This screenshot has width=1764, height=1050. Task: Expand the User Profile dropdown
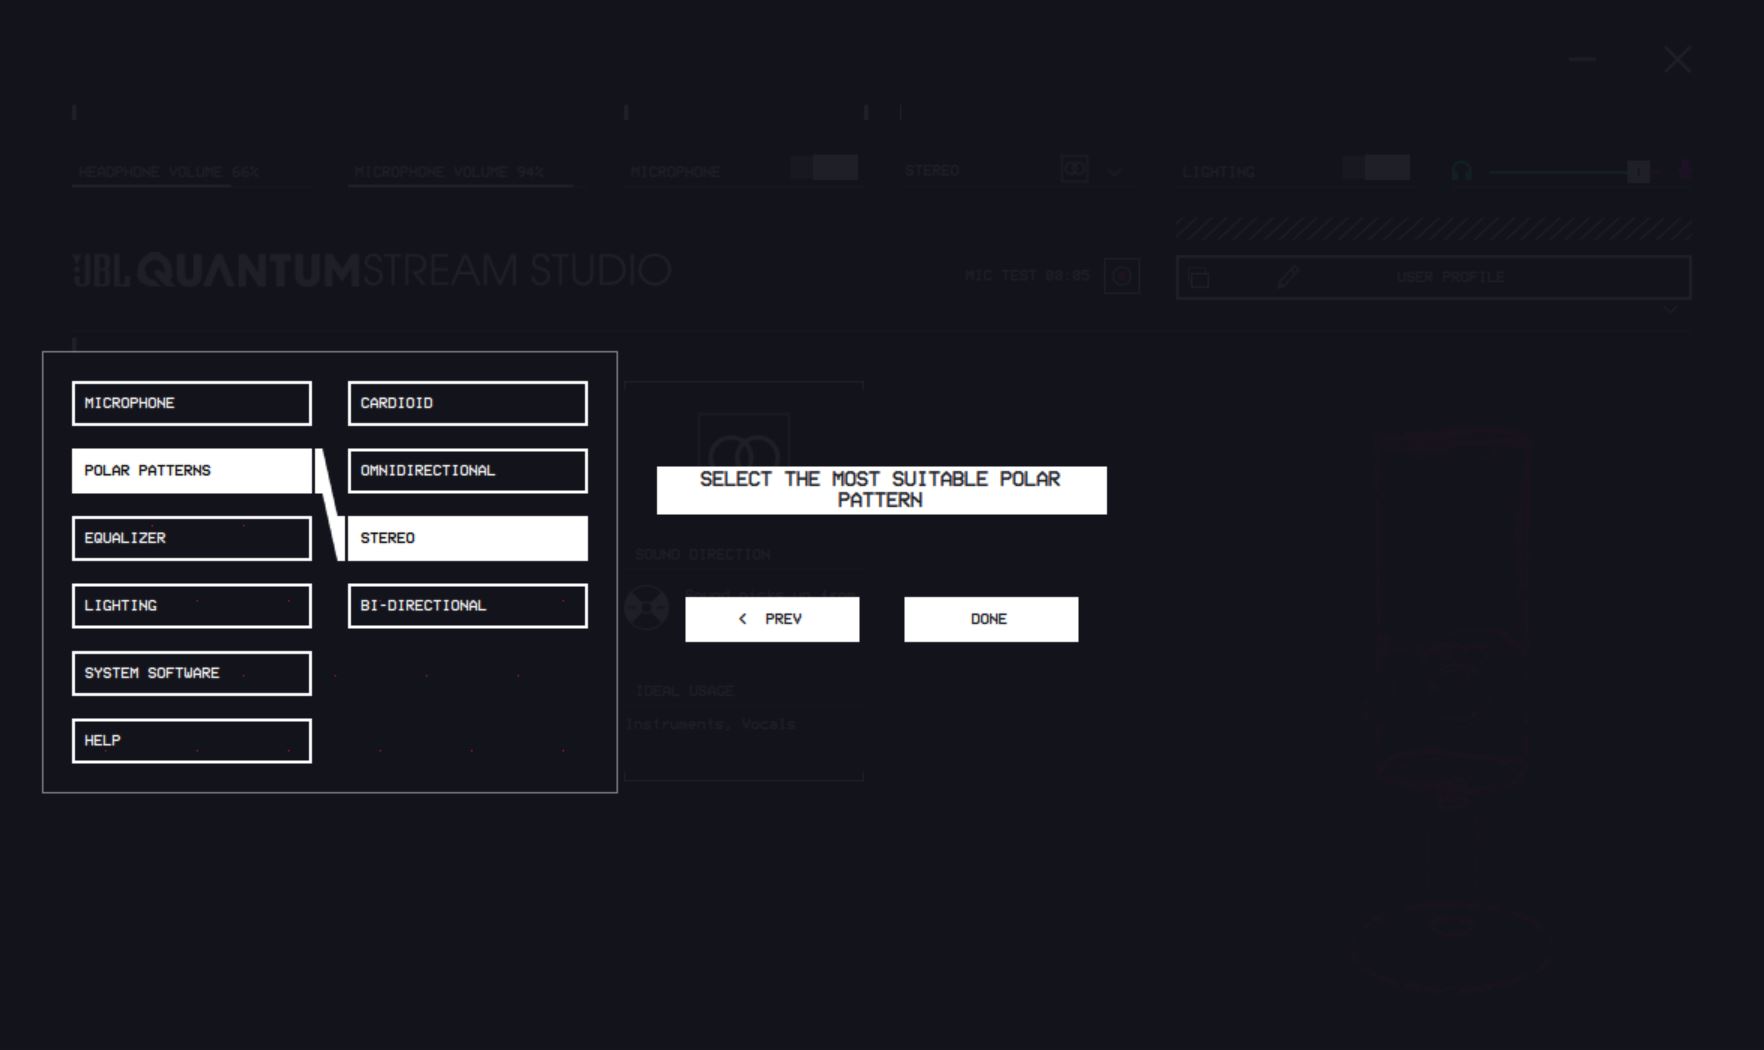tap(1671, 310)
